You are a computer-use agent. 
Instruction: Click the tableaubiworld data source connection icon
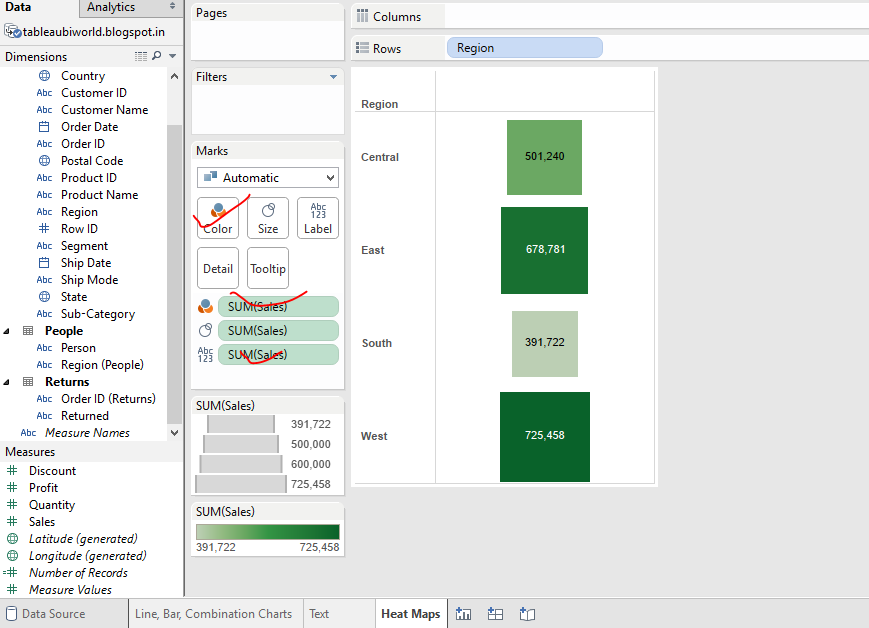tap(10, 31)
